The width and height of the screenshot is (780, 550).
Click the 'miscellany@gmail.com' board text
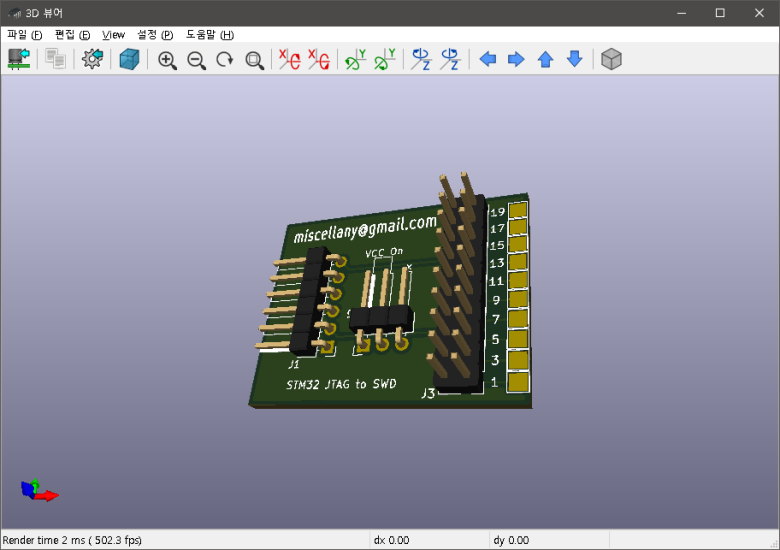pyautogui.click(x=365, y=228)
